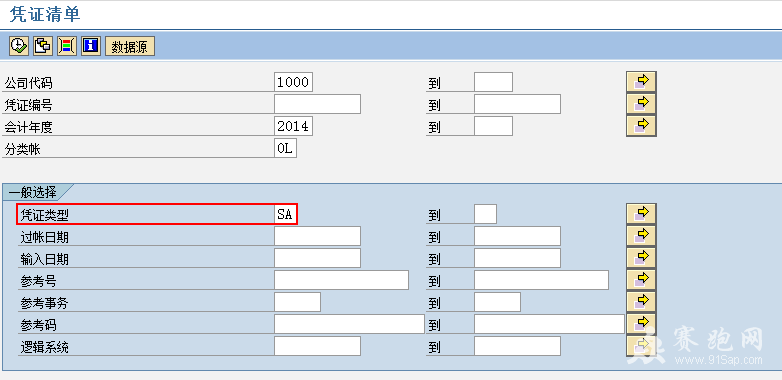Open multiple selection for 凭证类型
The width and height of the screenshot is (782, 380).
[641, 214]
